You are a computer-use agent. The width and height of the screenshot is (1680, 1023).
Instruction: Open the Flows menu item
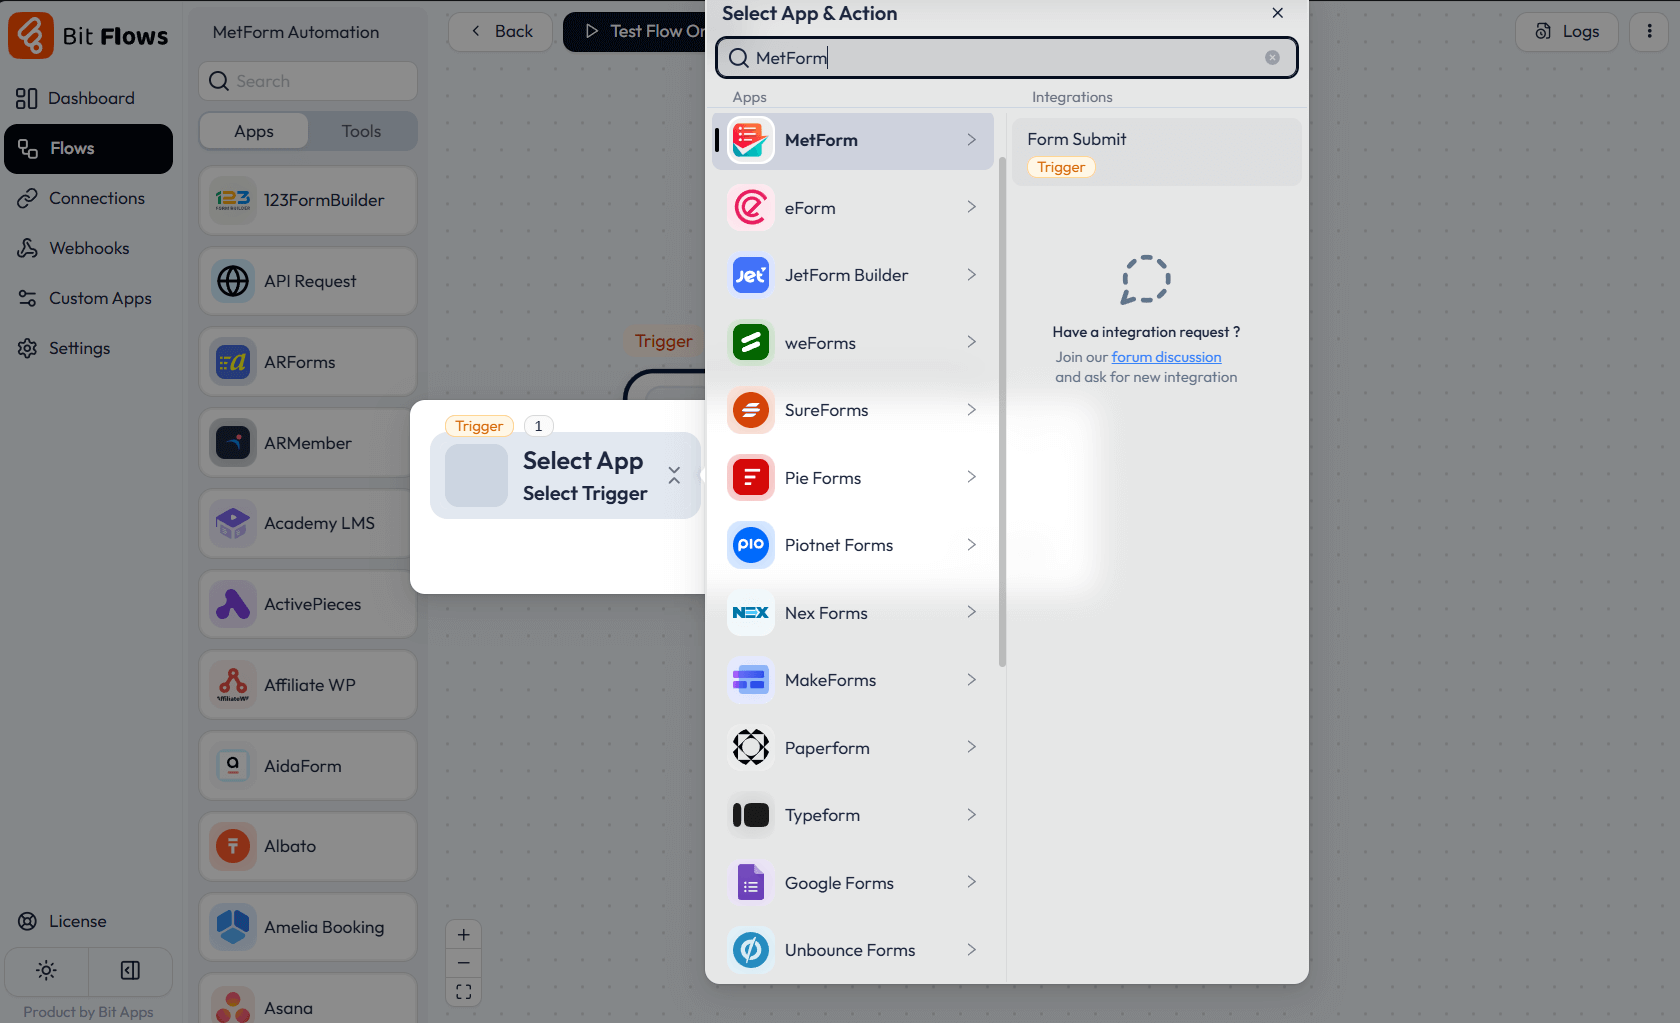[88, 149]
